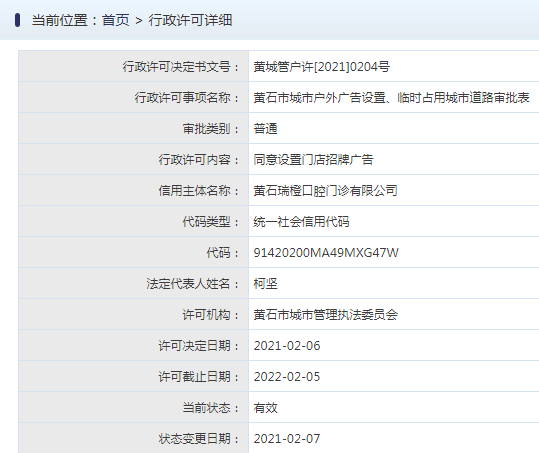This screenshot has height=453, width=539.
Task: Click the dark blue marker beside 当前位置
Action: (x=17, y=20)
